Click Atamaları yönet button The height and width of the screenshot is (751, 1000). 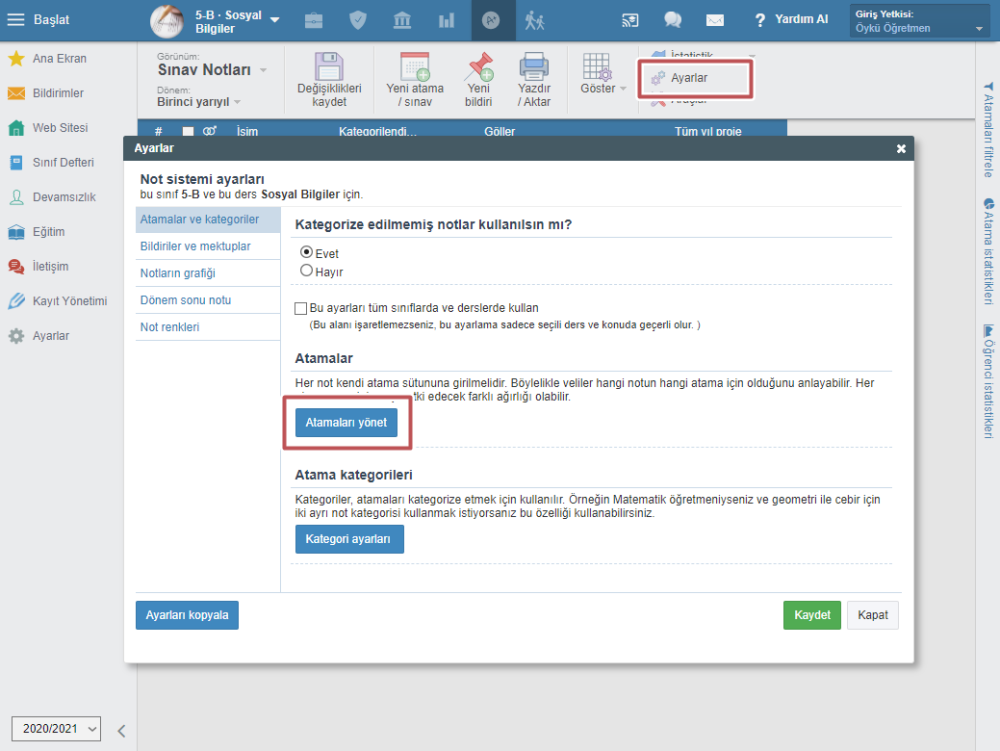click(x=346, y=423)
